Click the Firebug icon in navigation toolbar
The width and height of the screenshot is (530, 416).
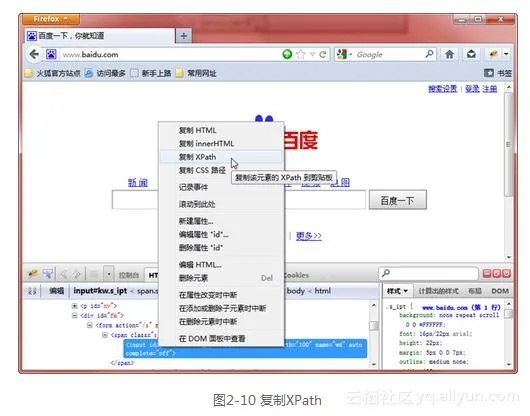tap(493, 54)
